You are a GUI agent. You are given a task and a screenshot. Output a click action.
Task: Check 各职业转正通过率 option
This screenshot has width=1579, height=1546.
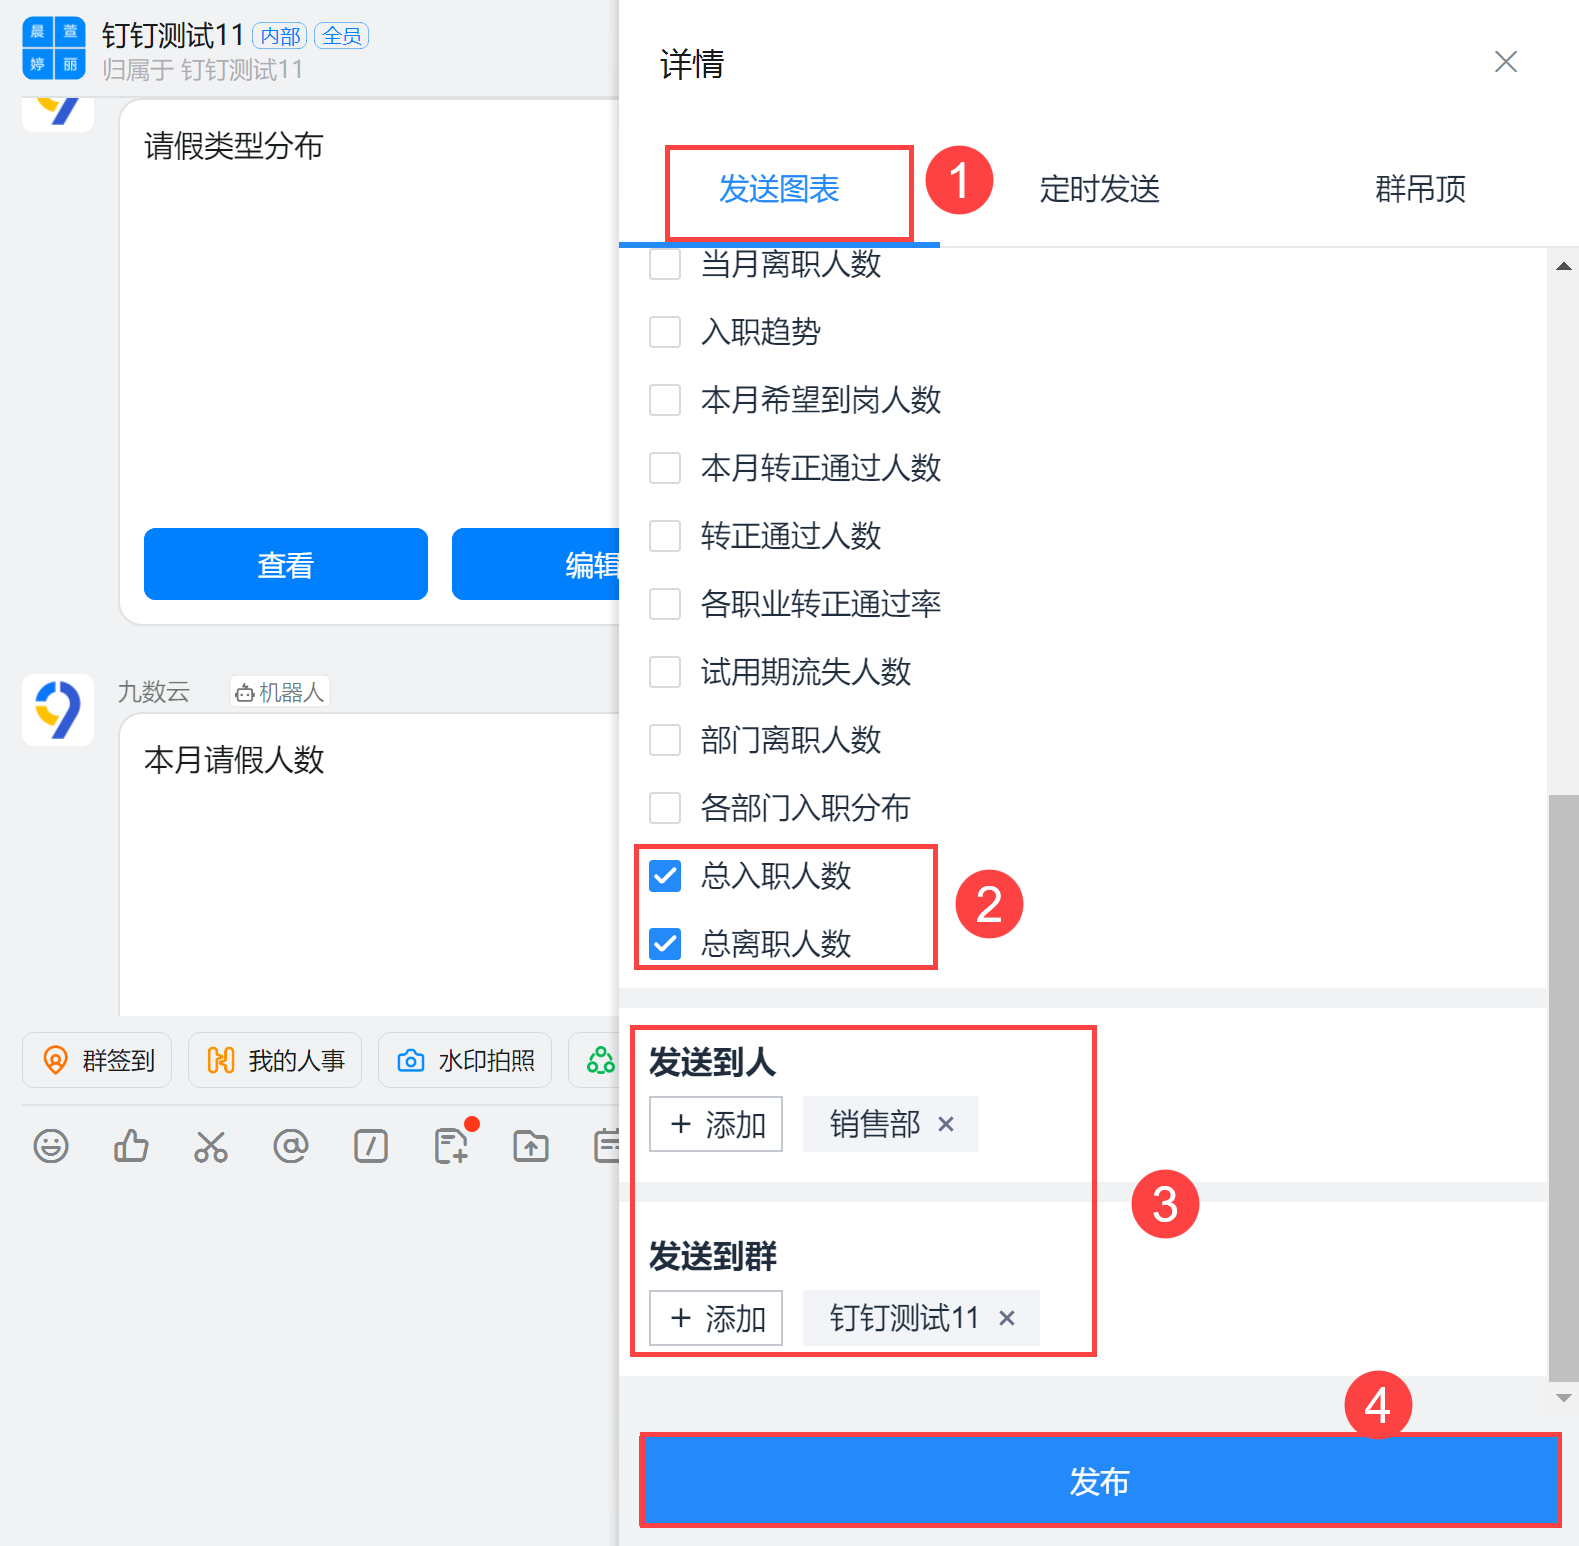click(665, 604)
